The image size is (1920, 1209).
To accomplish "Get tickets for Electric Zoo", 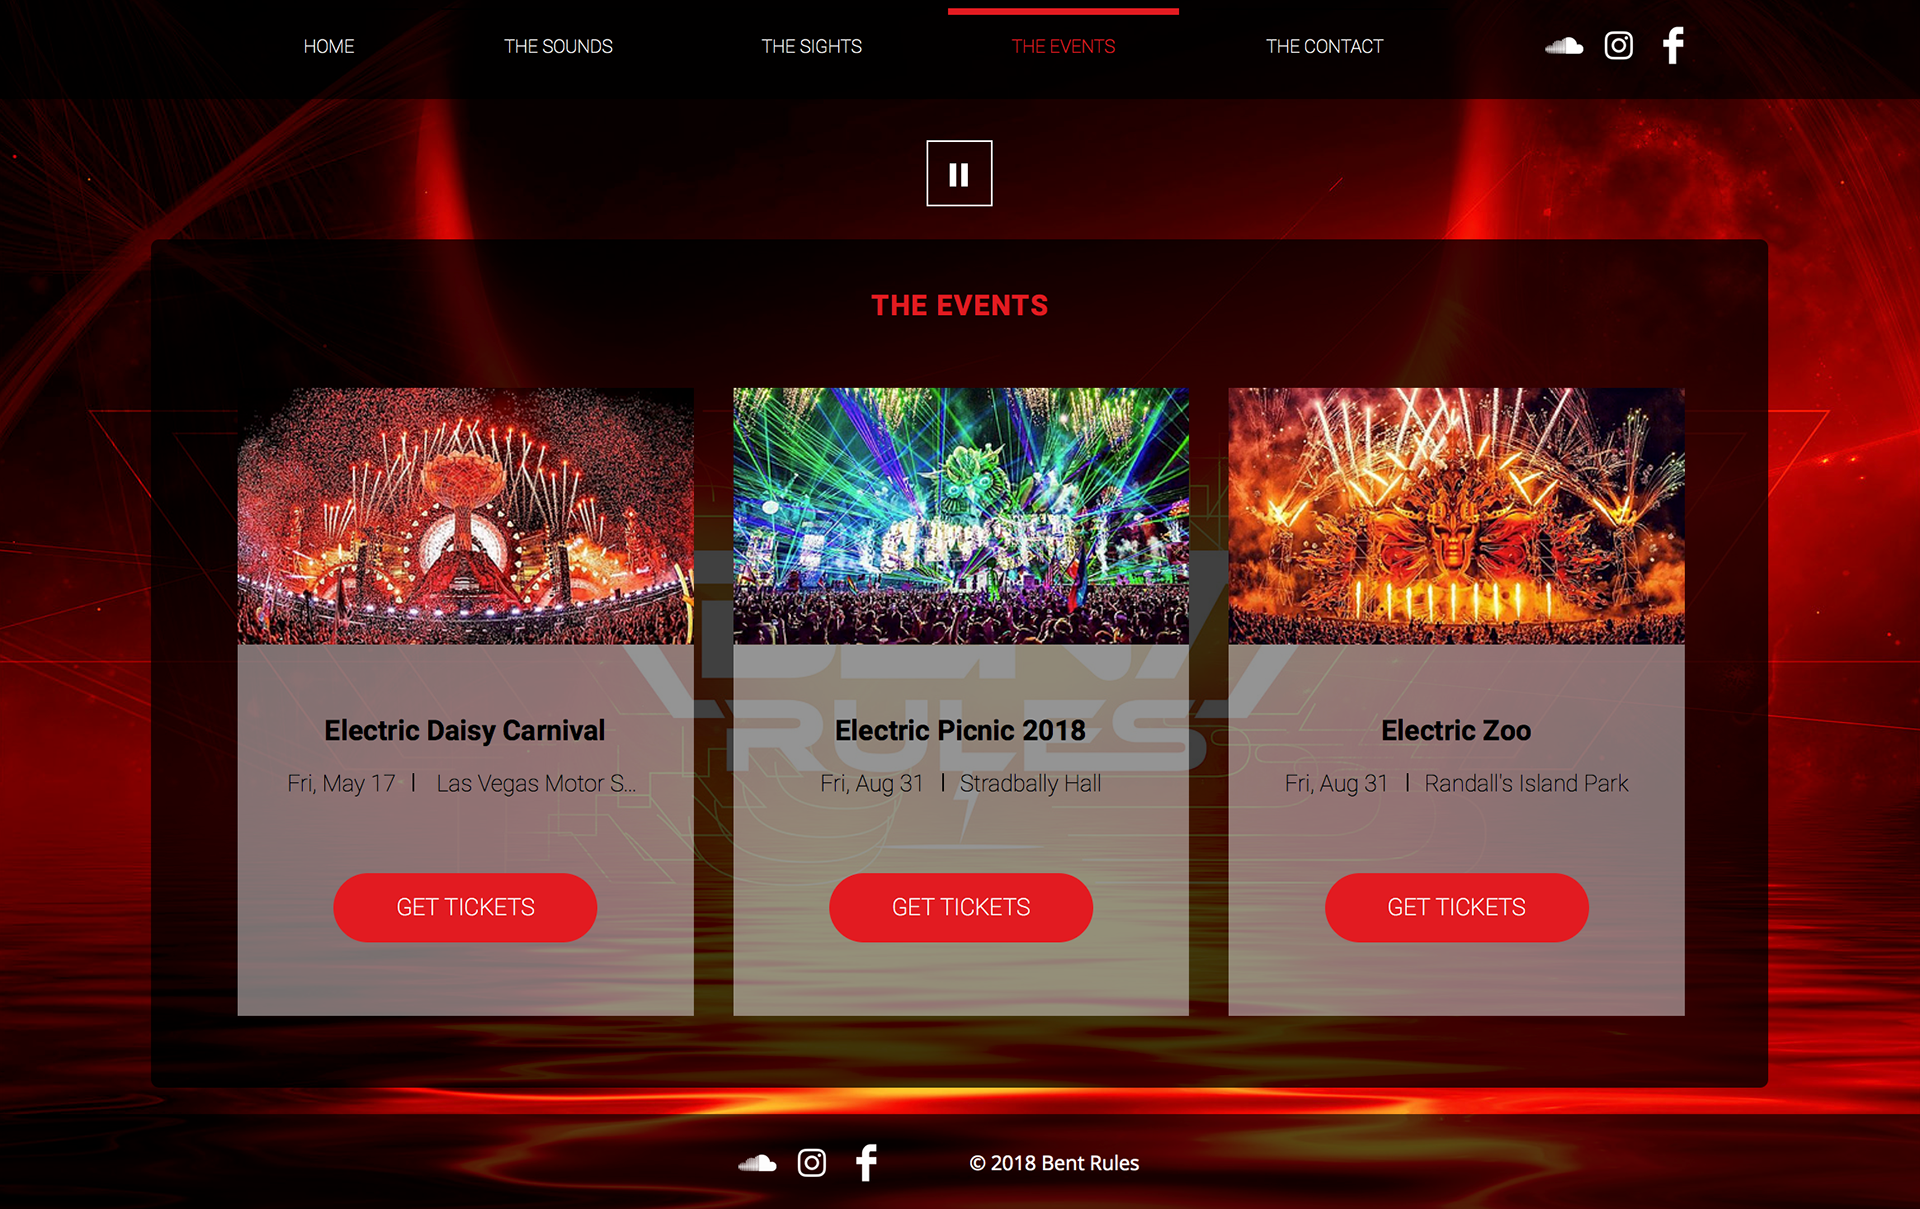I will click(1456, 907).
